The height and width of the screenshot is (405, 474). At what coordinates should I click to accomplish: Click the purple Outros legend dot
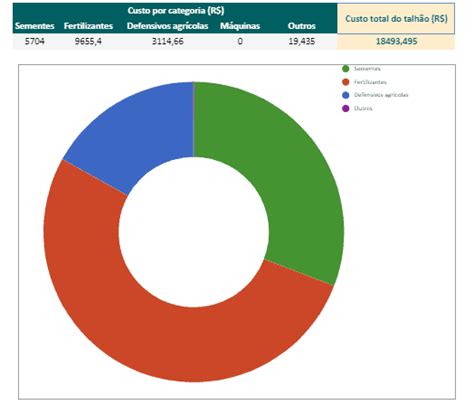coord(346,108)
